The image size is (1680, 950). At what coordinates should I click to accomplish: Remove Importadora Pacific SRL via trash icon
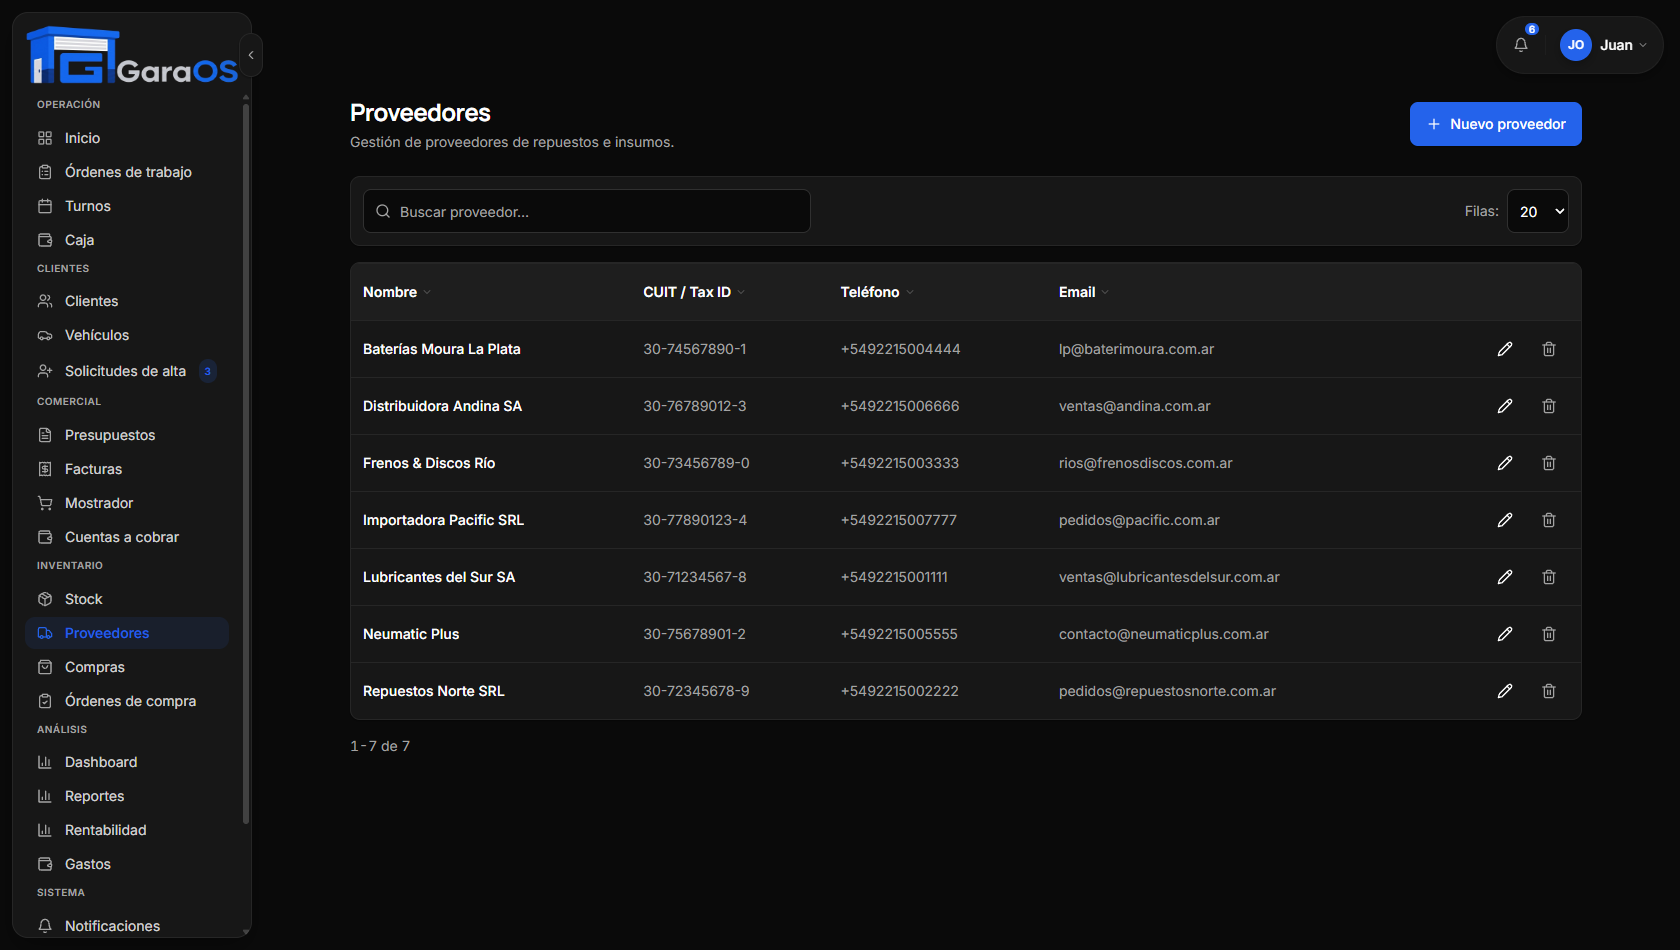[1549, 520]
